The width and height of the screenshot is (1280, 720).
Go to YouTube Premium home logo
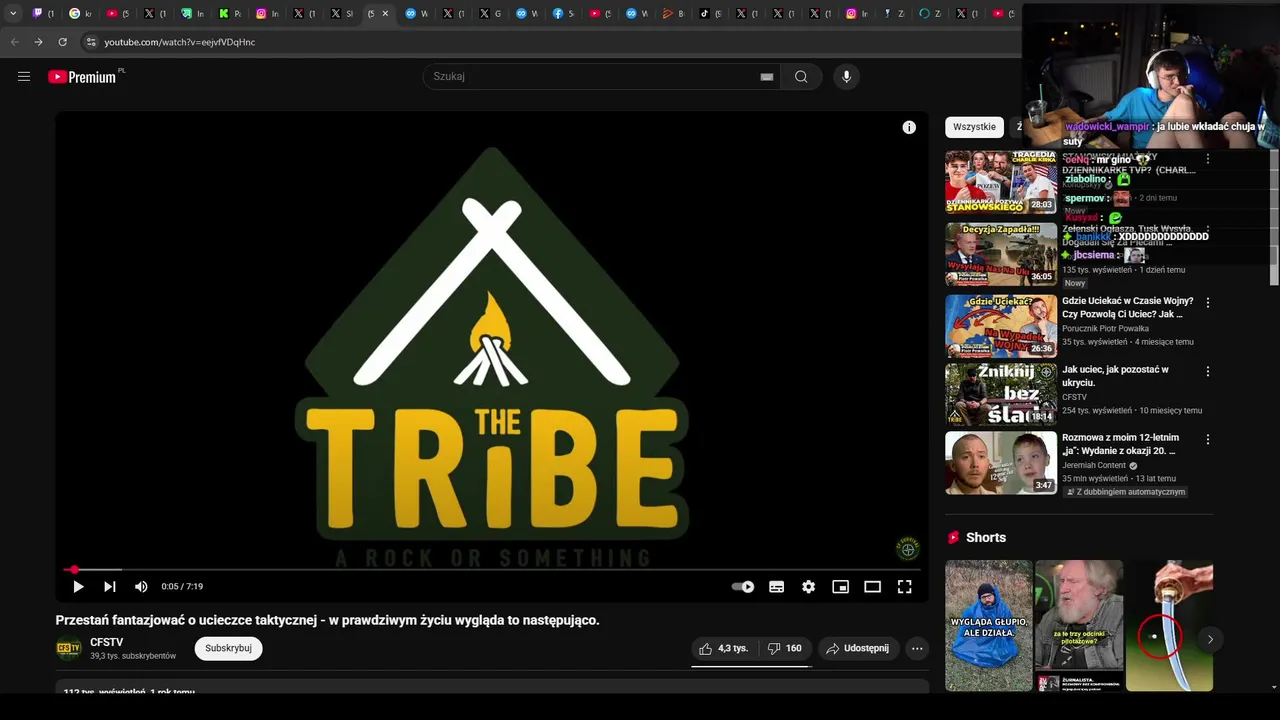(x=84, y=77)
